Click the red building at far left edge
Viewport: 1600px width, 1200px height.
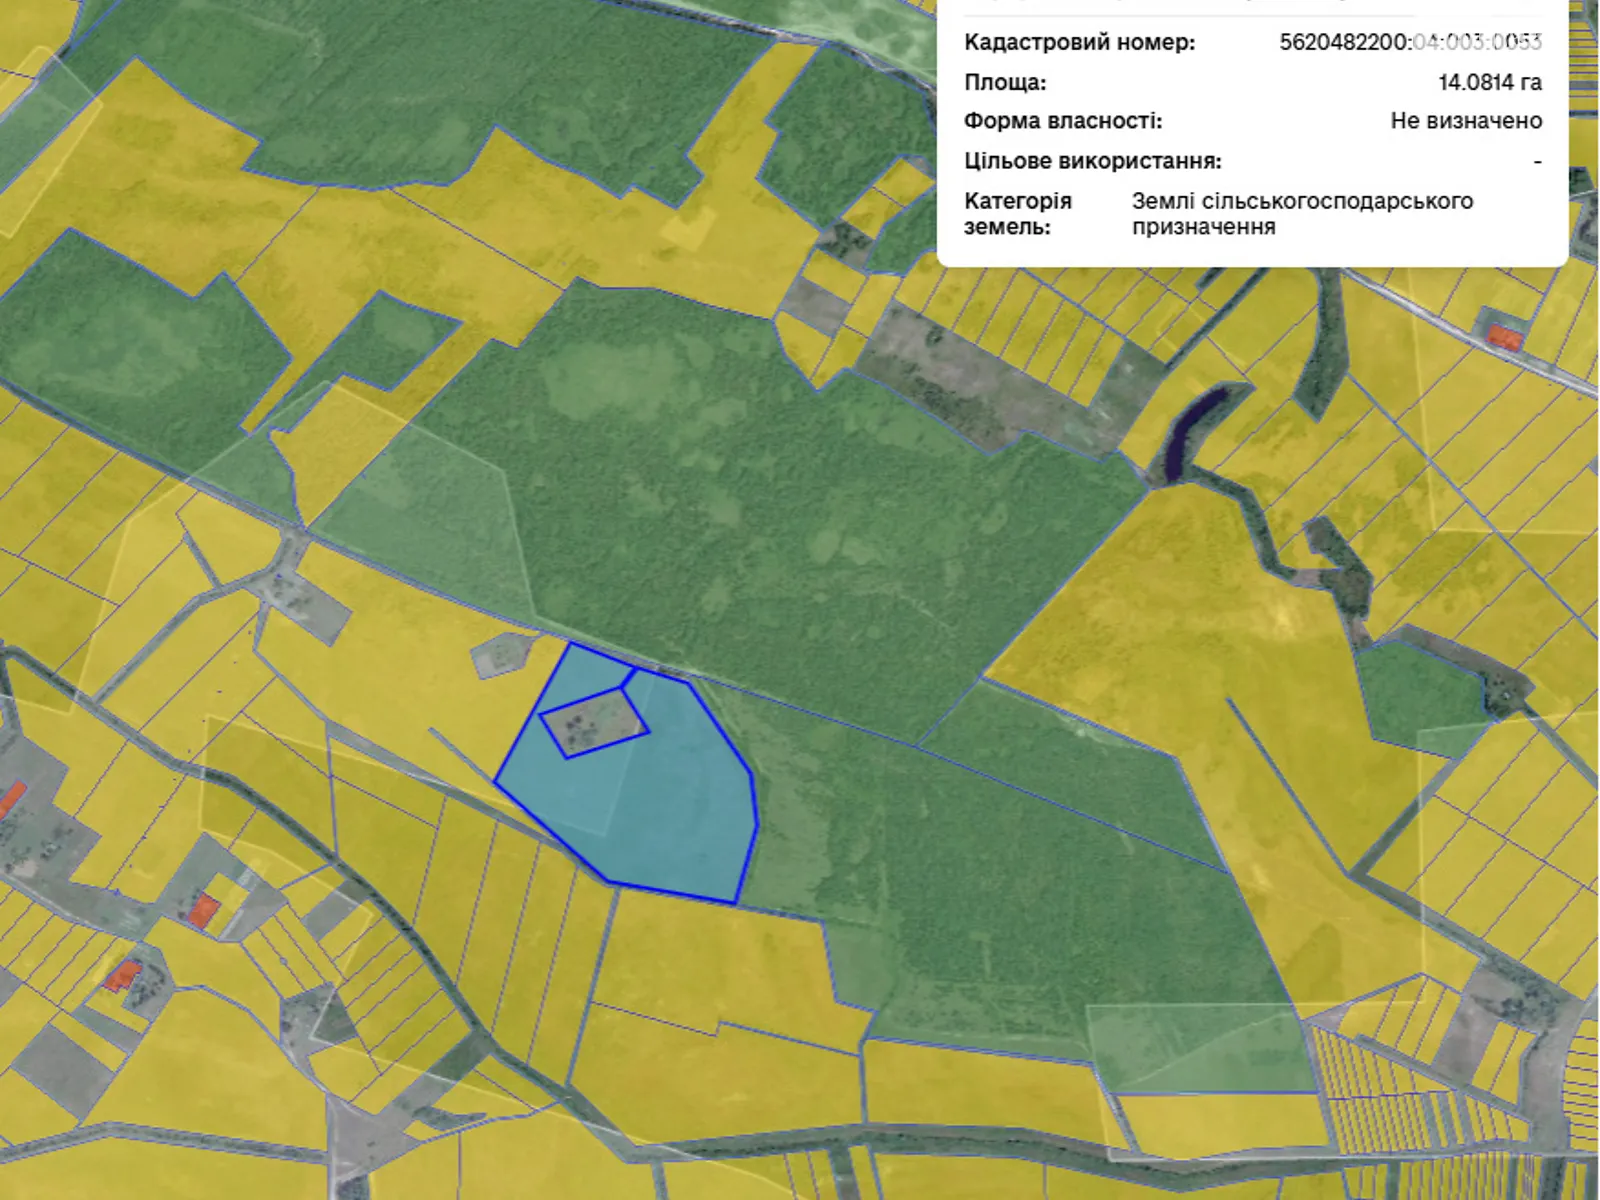click(x=10, y=800)
